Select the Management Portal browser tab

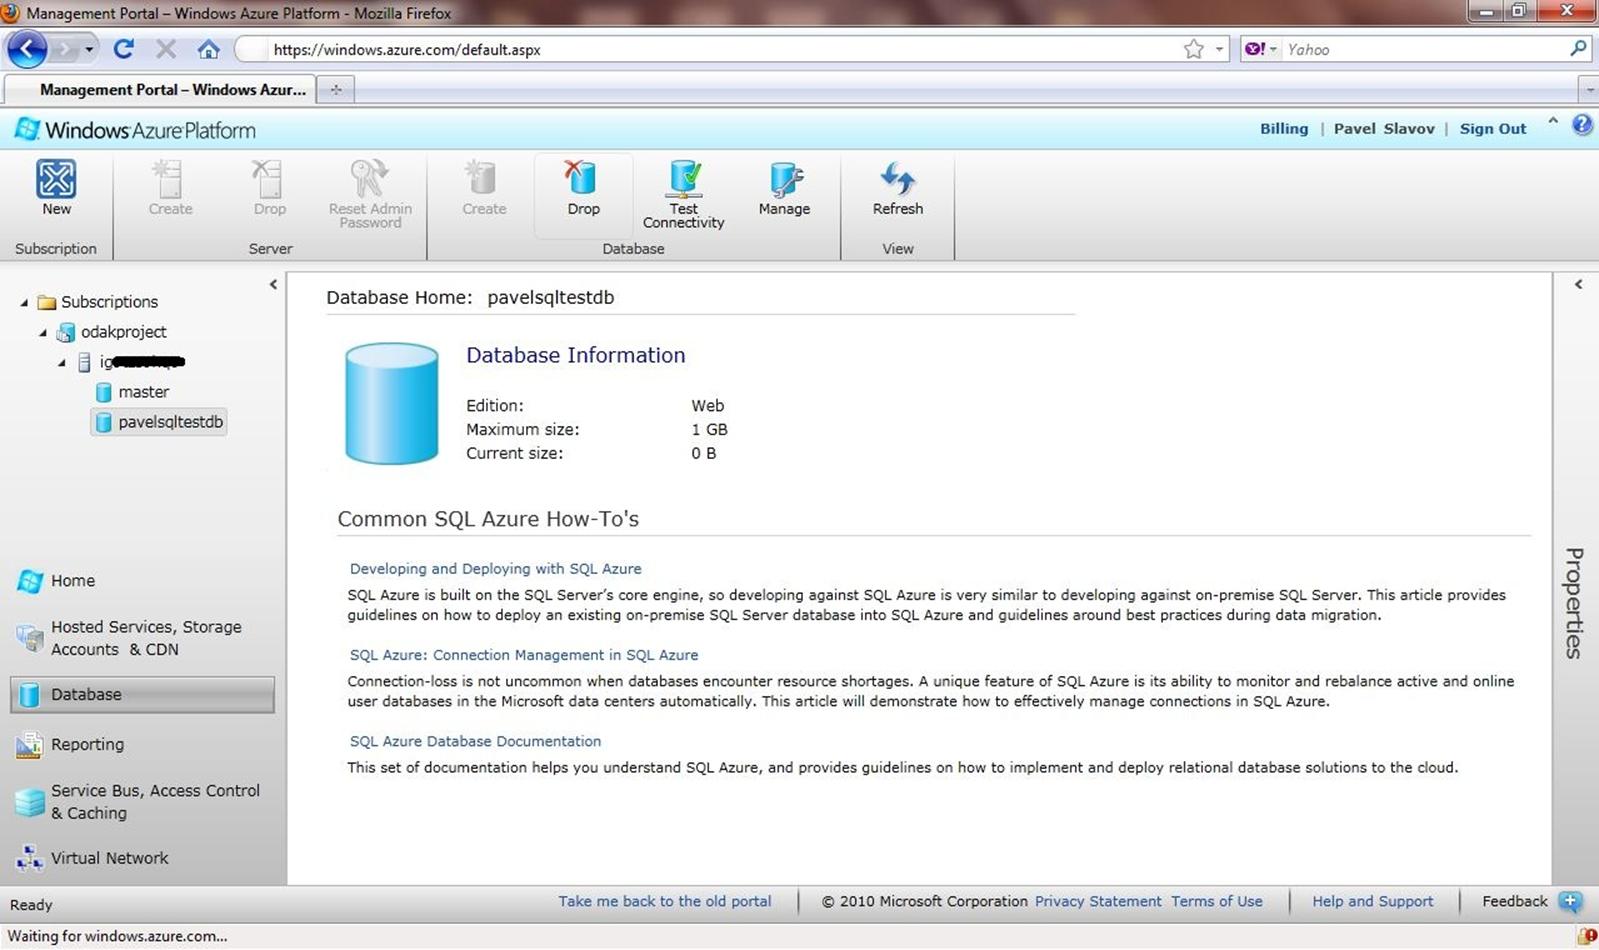(x=160, y=89)
